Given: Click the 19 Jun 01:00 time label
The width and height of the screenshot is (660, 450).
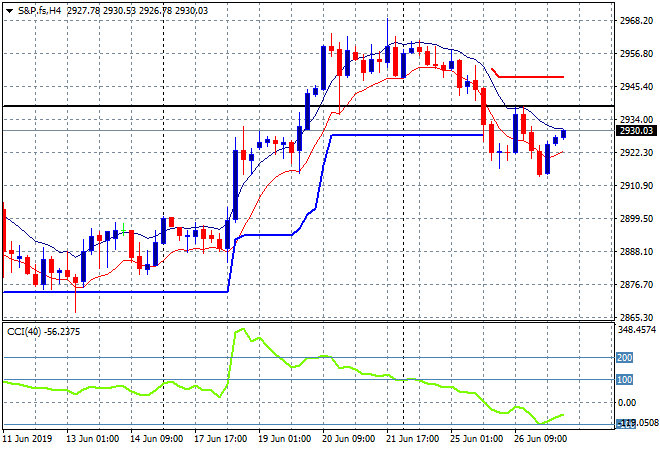Looking at the screenshot, I should tap(285, 439).
